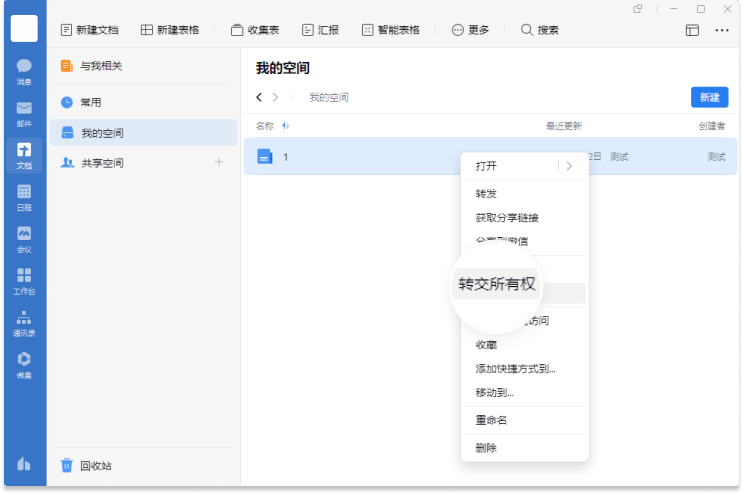The height and width of the screenshot is (494, 743).
Task: Select 转交所有权 in the context menu
Action: (497, 285)
